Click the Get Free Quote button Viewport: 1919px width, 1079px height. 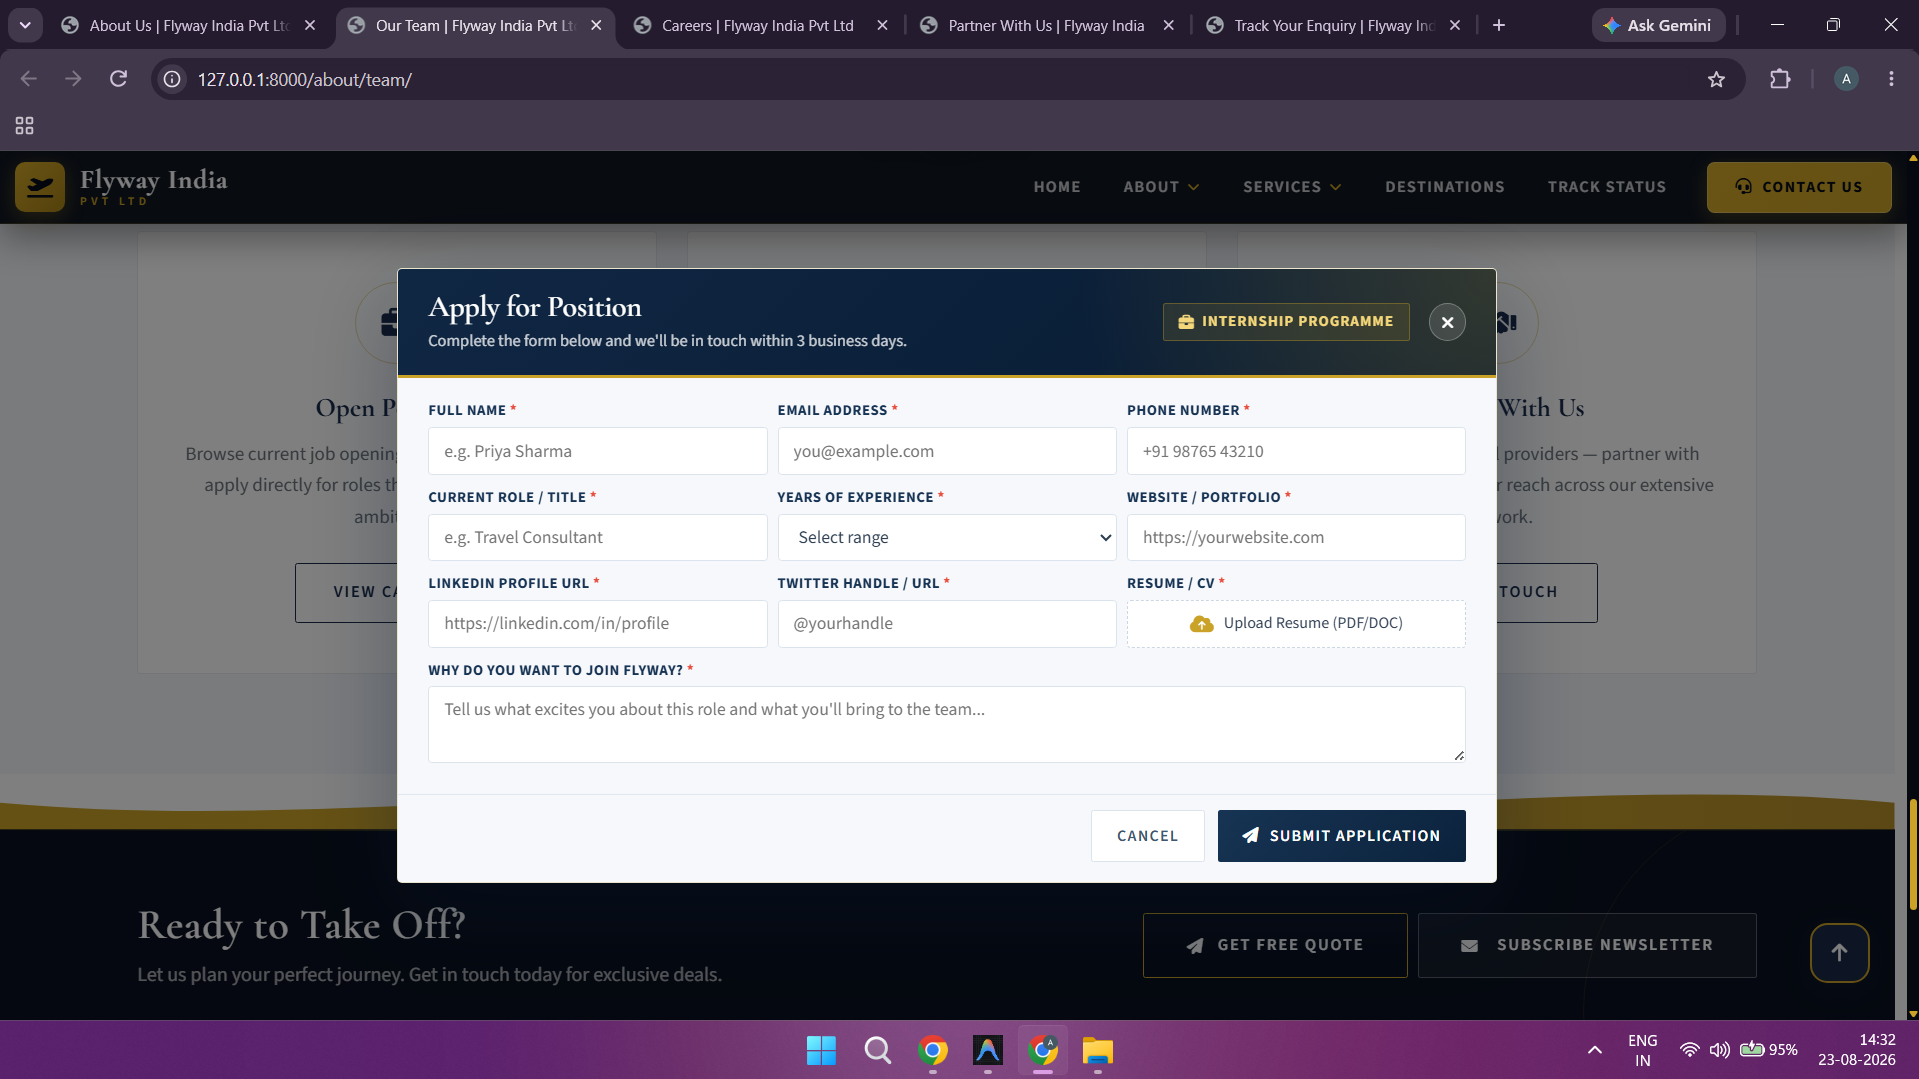(1274, 945)
